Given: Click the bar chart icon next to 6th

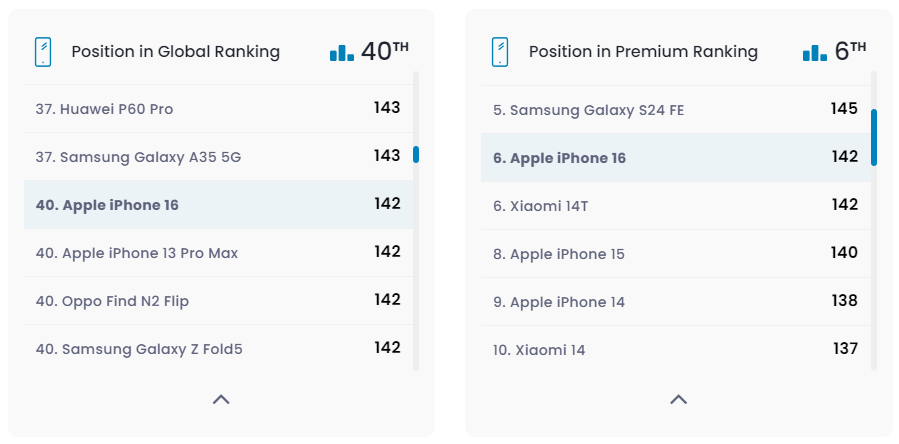Looking at the screenshot, I should pos(815,52).
